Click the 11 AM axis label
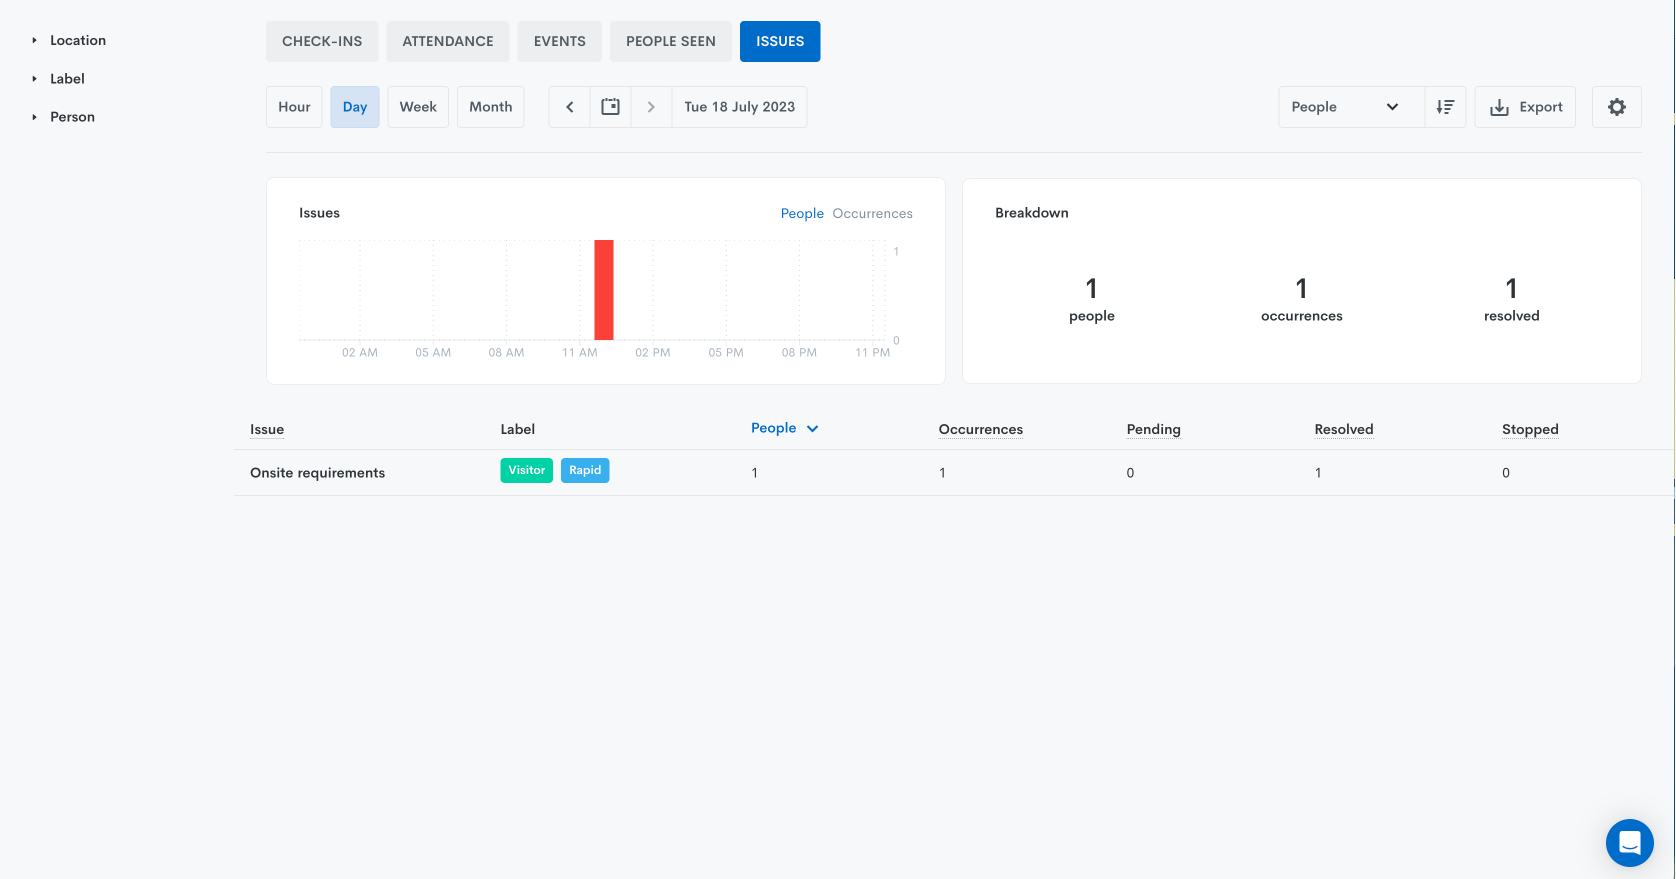This screenshot has height=879, width=1676. (x=580, y=353)
